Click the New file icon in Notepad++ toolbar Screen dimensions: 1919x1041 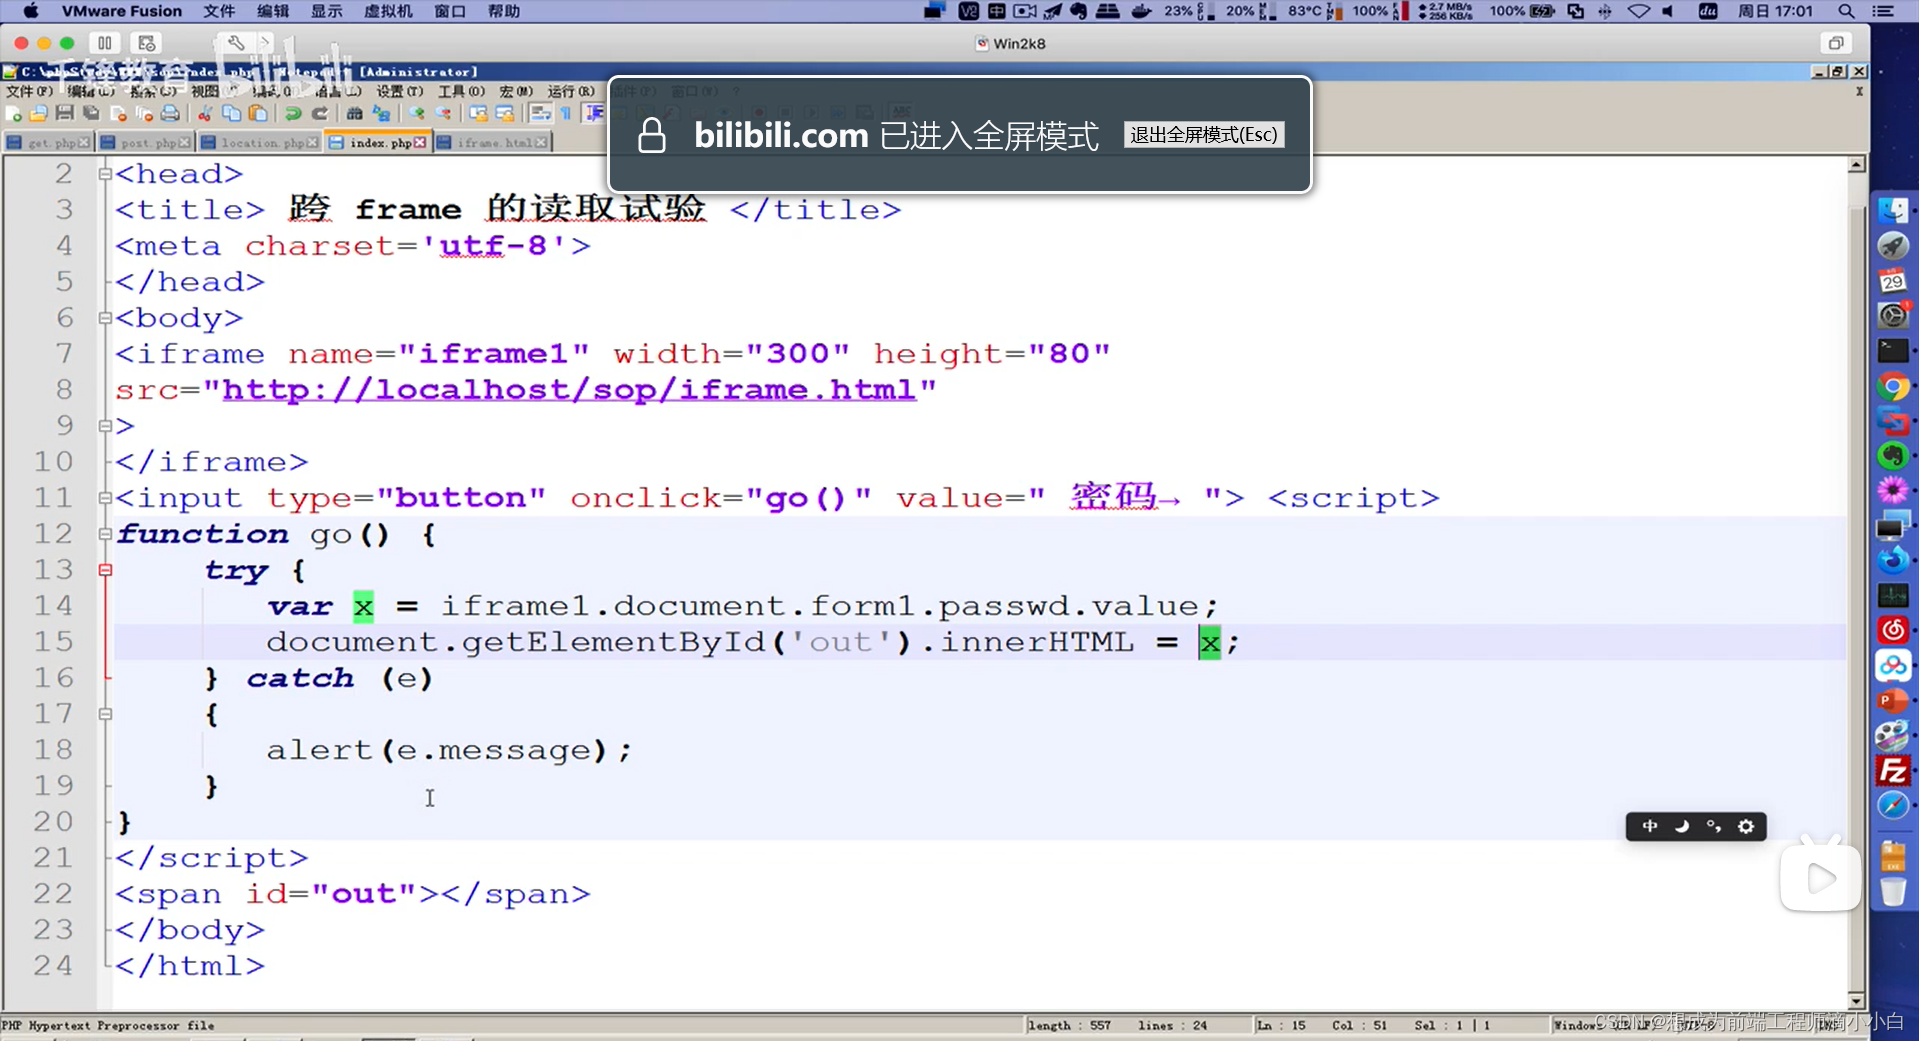pyautogui.click(x=14, y=114)
